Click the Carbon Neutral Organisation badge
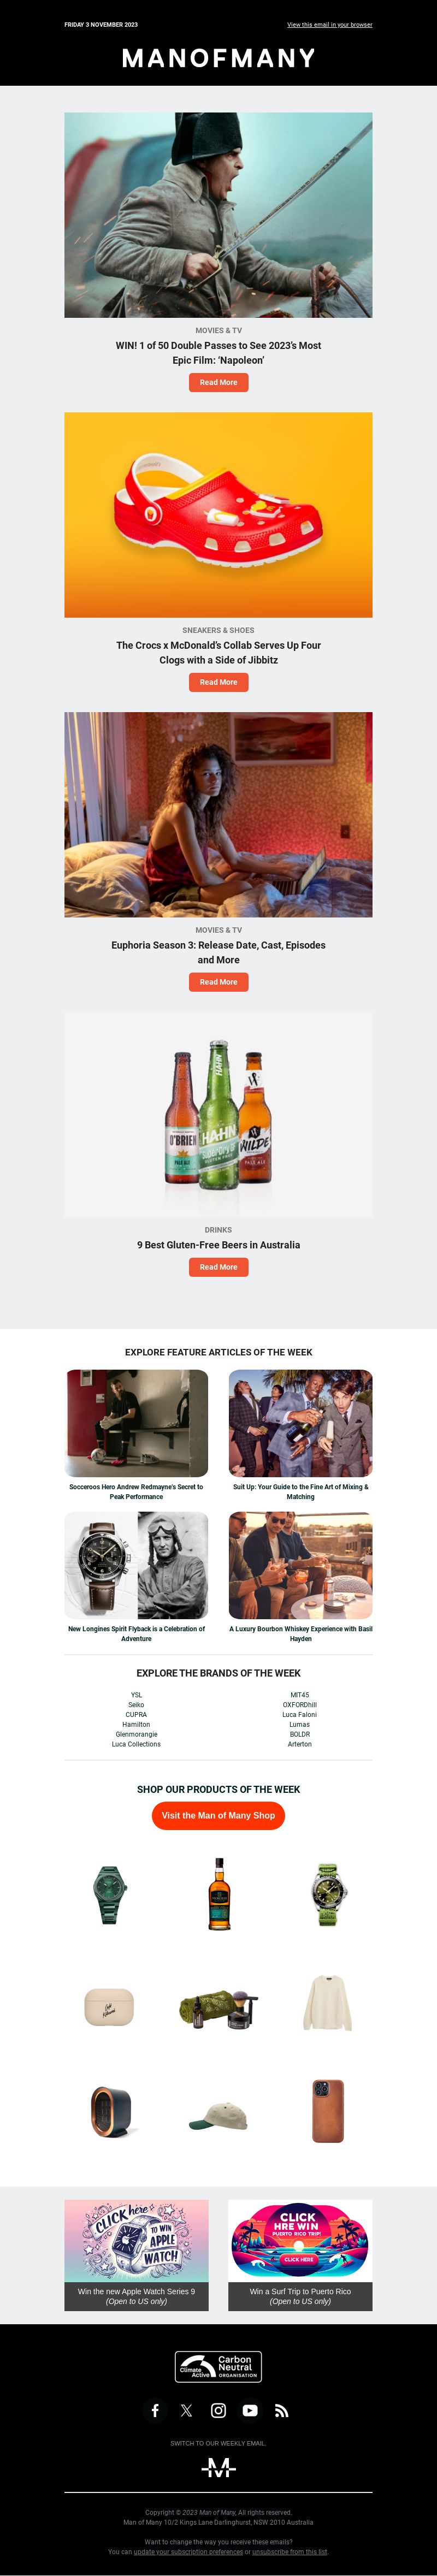Screen dimensions: 437x2576 click(218, 2366)
